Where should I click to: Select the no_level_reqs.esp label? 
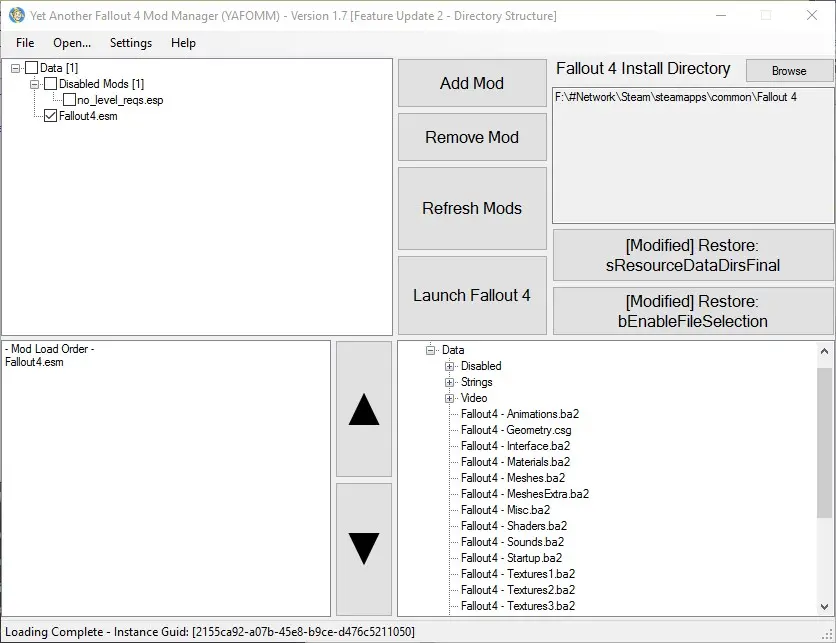coord(120,100)
